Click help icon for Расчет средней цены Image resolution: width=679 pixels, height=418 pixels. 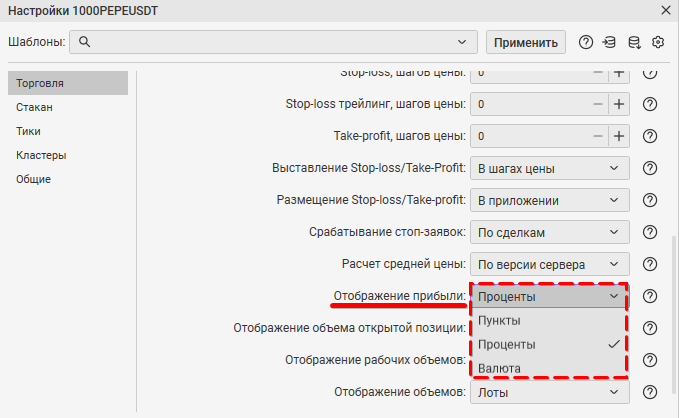[x=649, y=264]
